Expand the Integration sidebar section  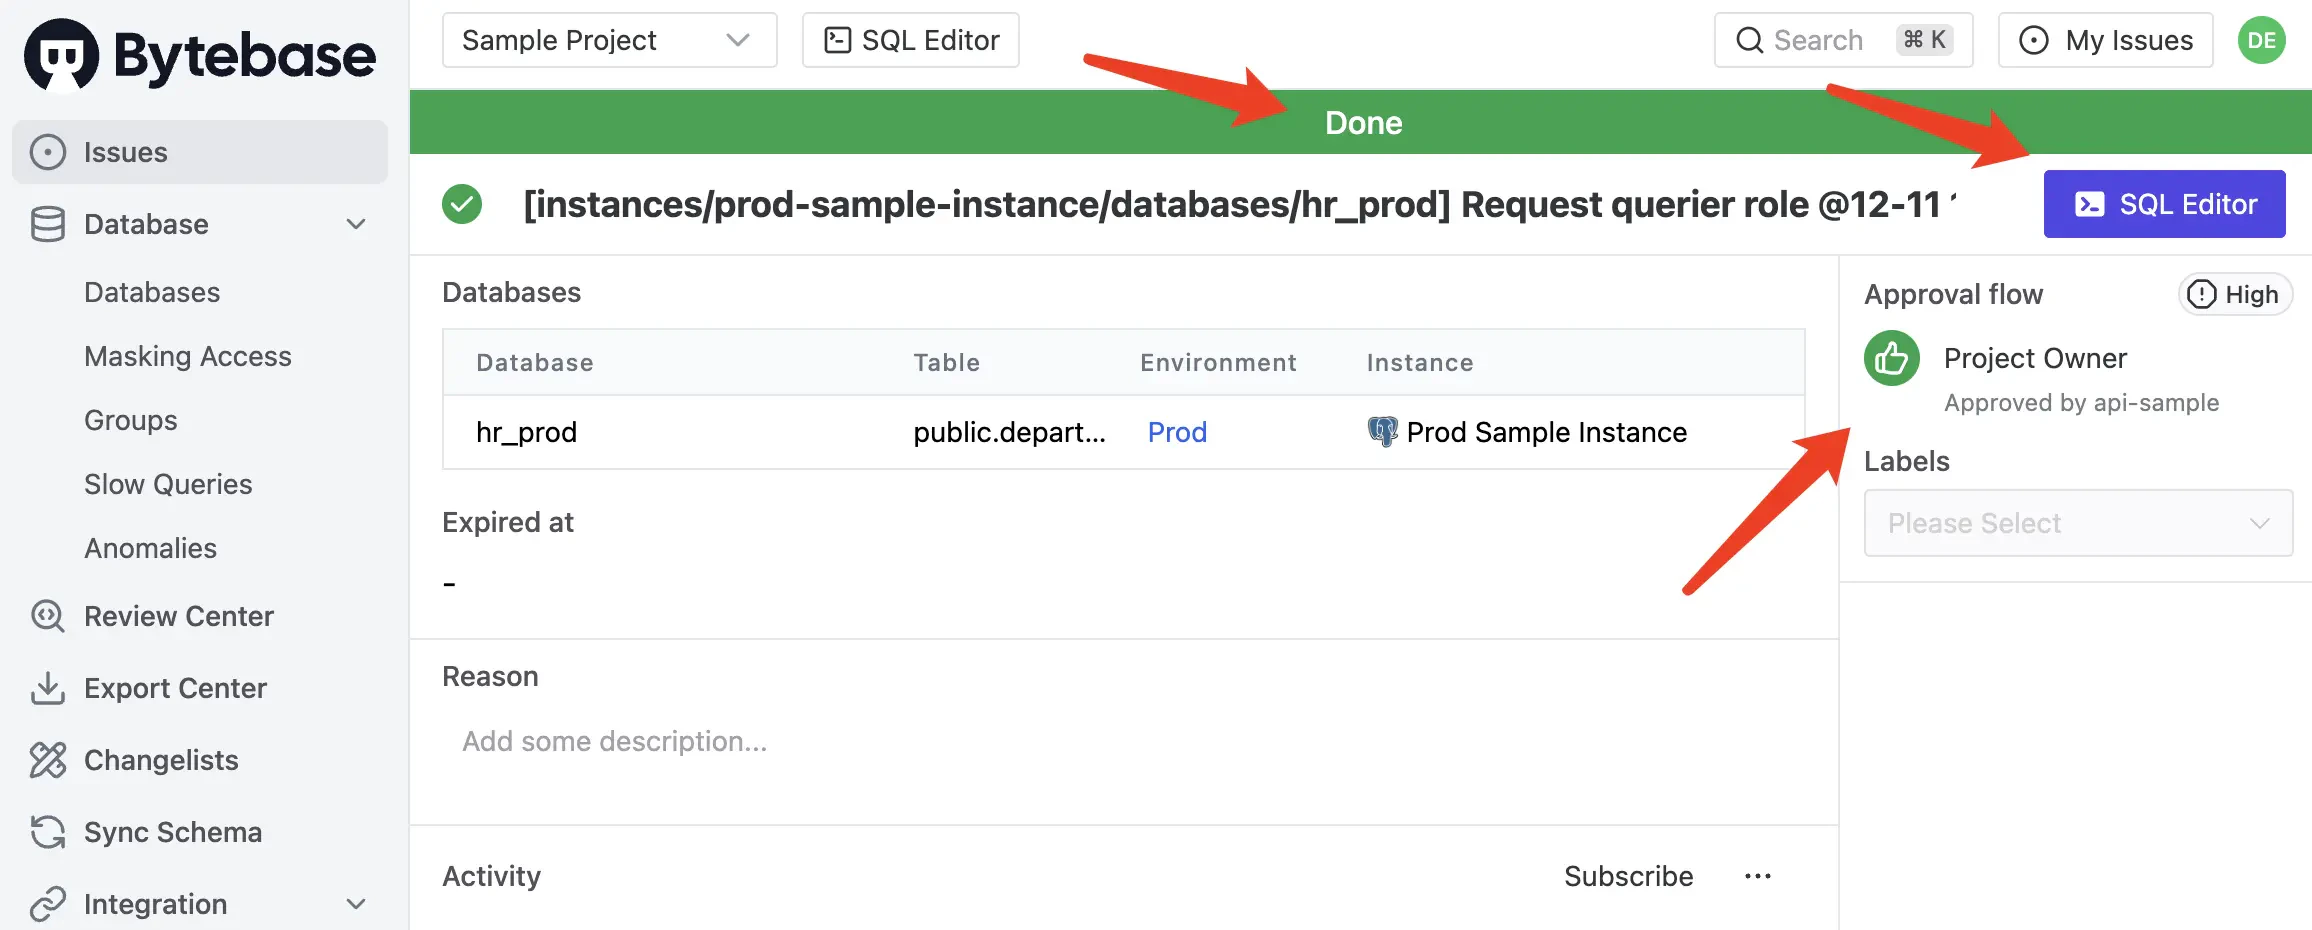356,904
